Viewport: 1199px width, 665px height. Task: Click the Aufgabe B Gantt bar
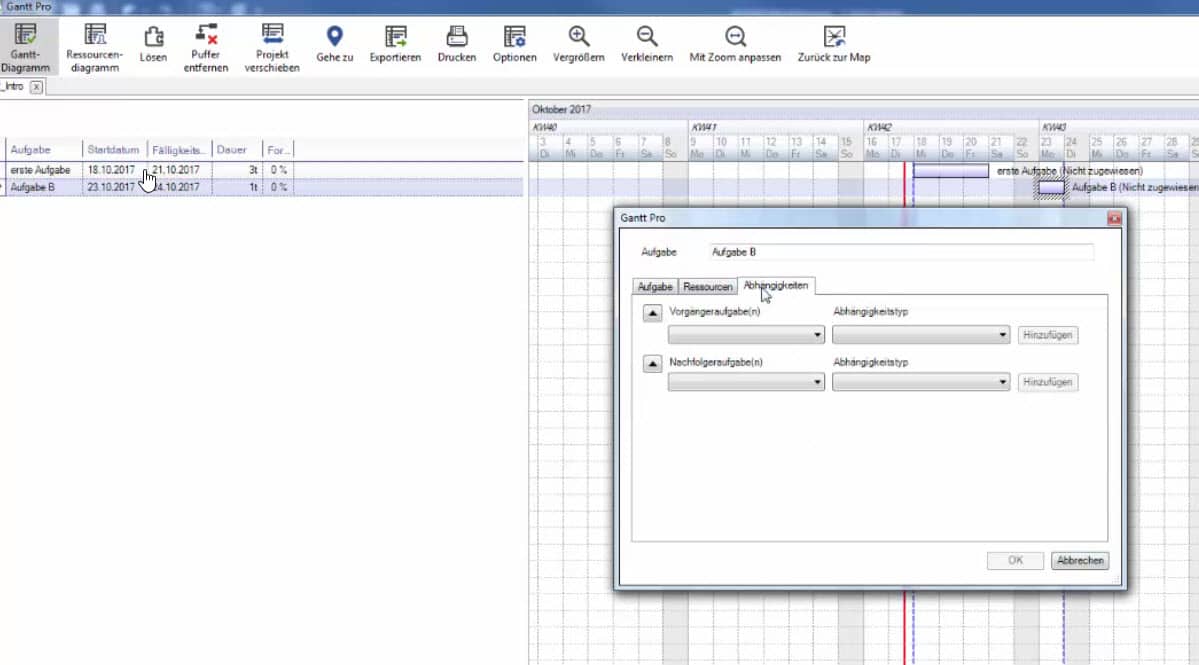1051,187
